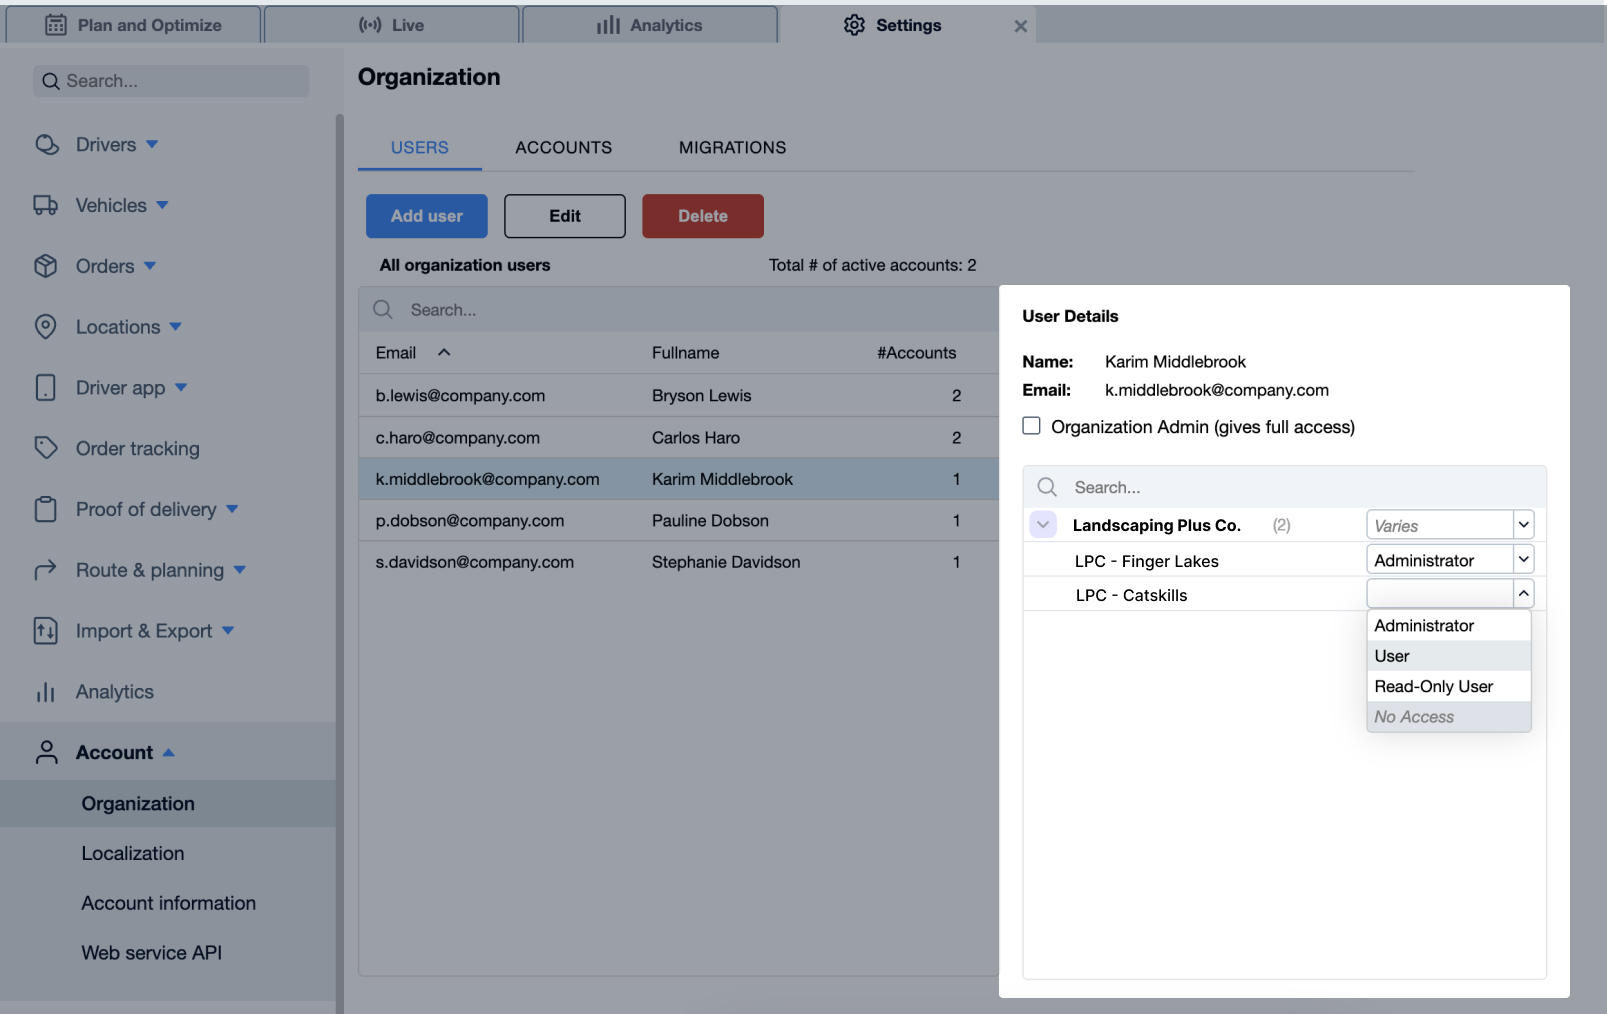Screen dimensions: 1607x1014
Task: Click the Proof of delivery clipboard icon
Action: 46,509
